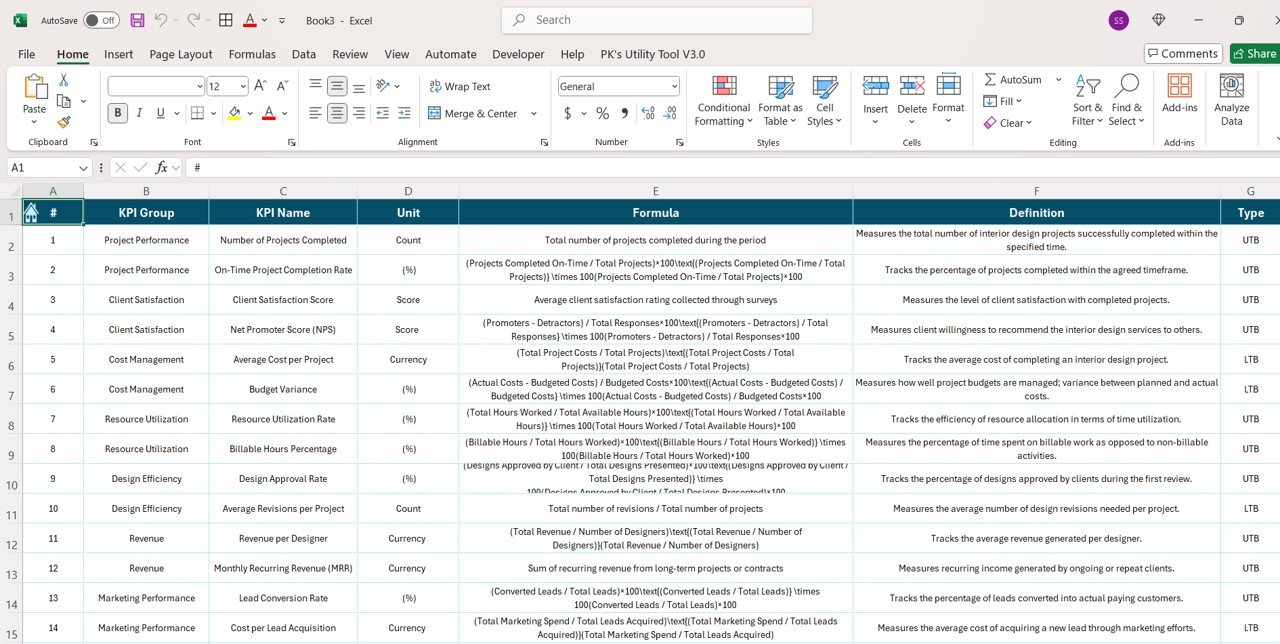This screenshot has height=644, width=1280.
Task: Click the Paste clipboard icon
Action: tap(35, 88)
